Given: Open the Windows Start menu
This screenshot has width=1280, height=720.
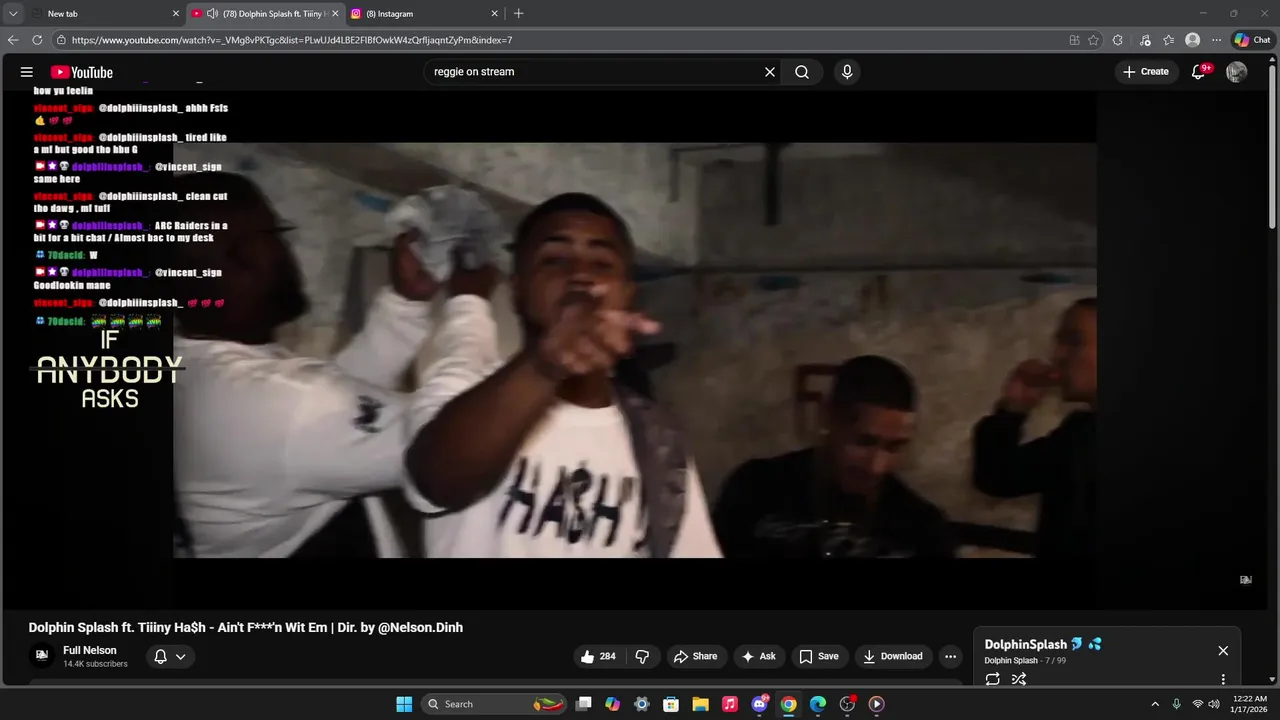Looking at the screenshot, I should pos(404,704).
